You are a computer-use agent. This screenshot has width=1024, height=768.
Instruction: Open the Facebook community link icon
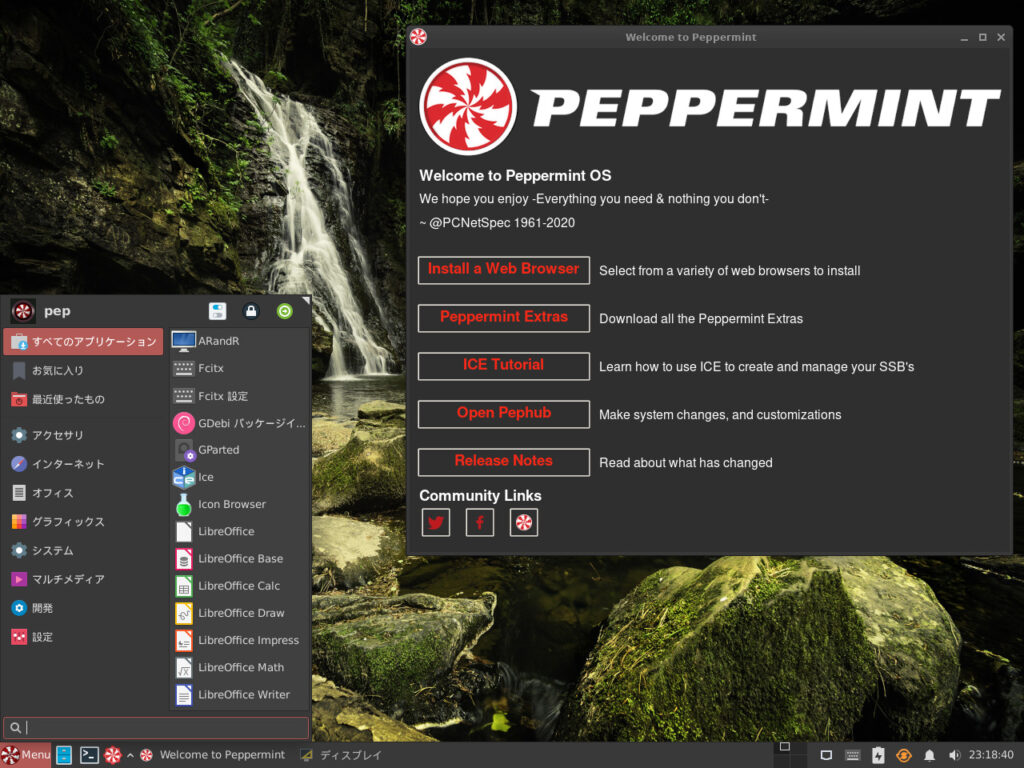[480, 522]
